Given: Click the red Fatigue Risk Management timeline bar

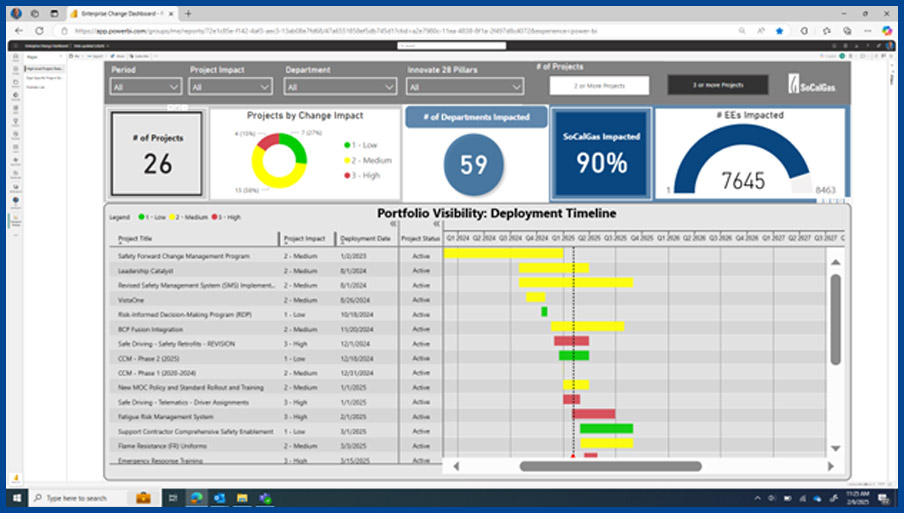Looking at the screenshot, I should click(x=594, y=414).
